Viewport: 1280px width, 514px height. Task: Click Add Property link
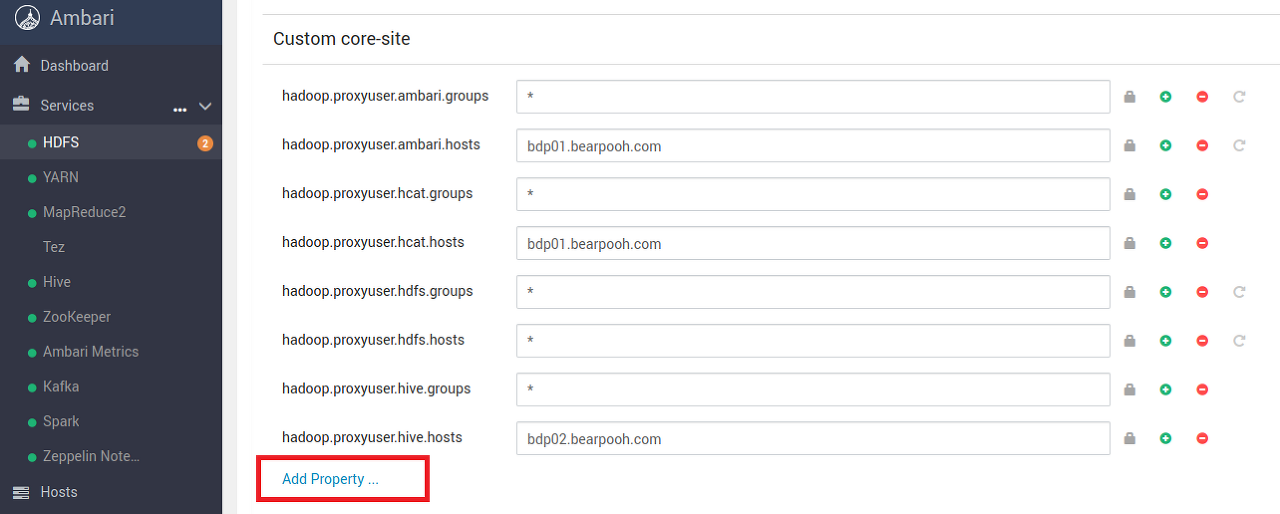click(x=330, y=479)
